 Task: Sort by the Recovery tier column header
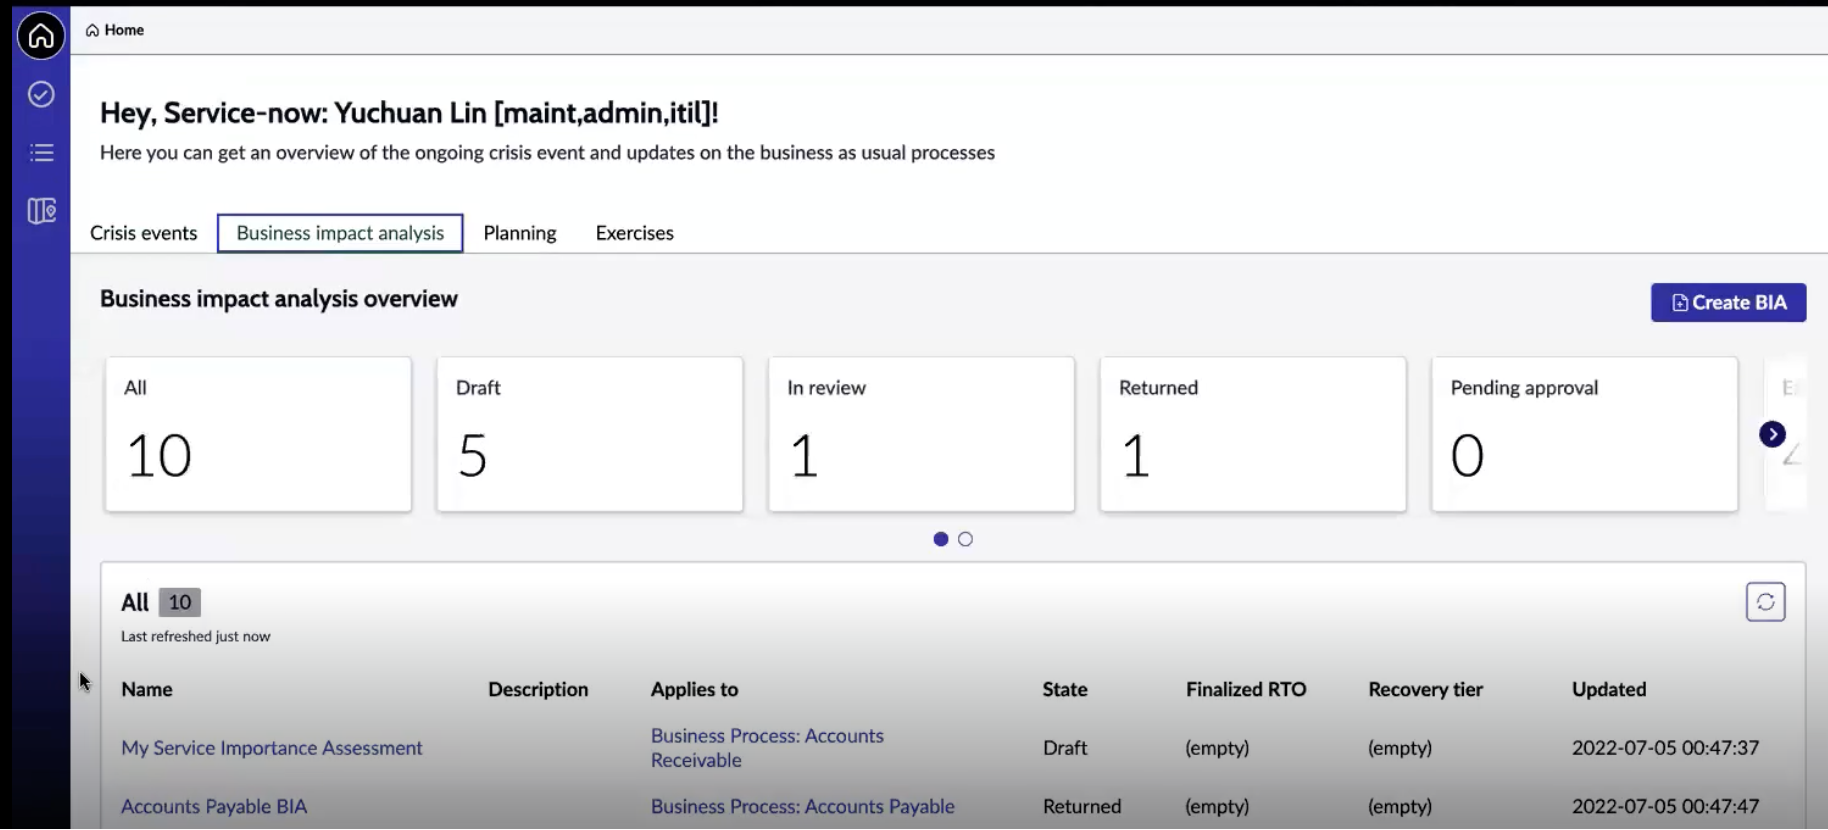(1426, 689)
